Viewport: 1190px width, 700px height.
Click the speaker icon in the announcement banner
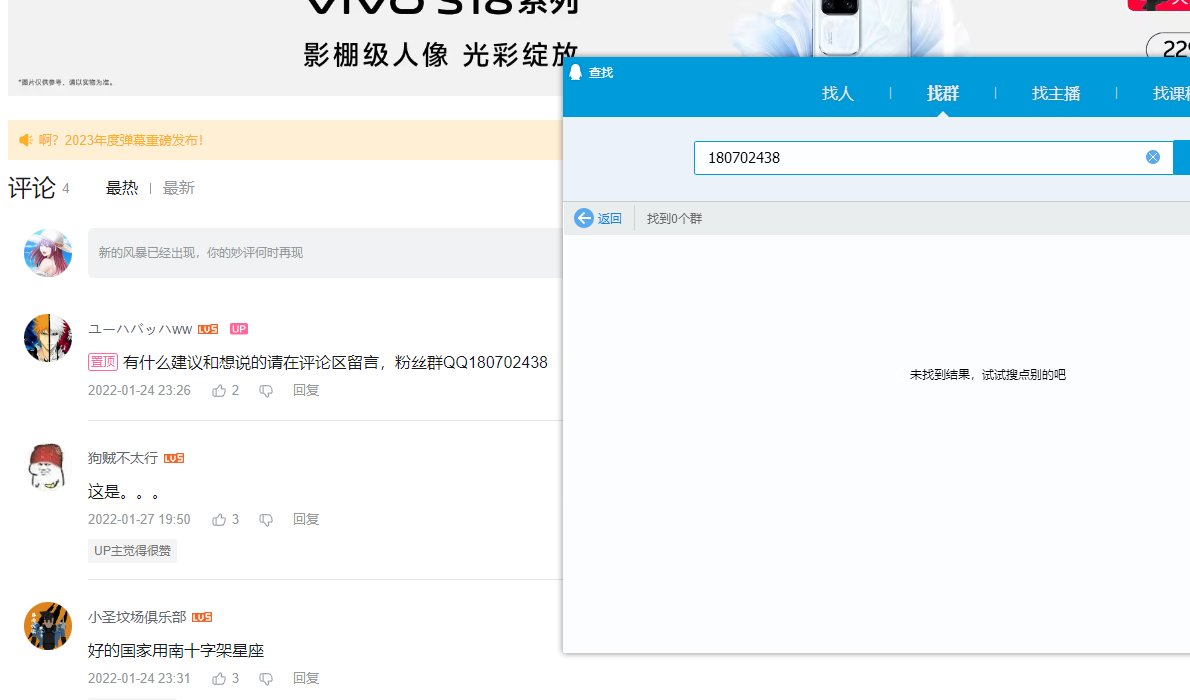(26, 140)
